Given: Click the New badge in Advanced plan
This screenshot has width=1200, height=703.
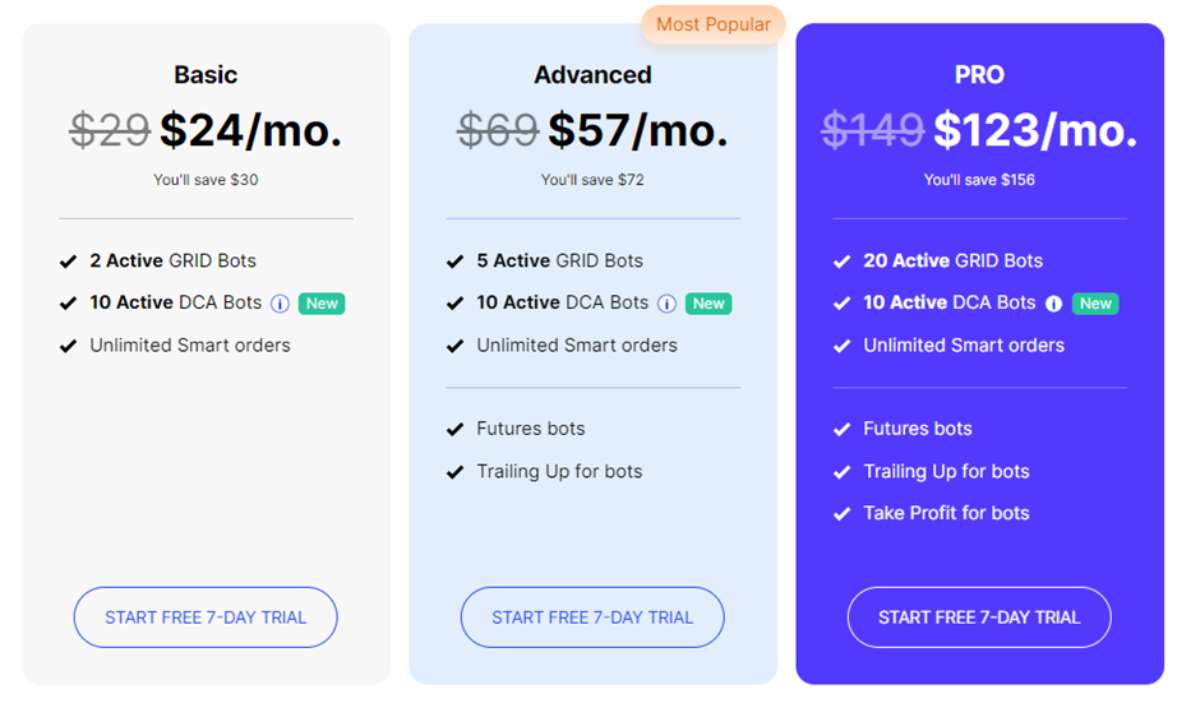Looking at the screenshot, I should (x=708, y=304).
